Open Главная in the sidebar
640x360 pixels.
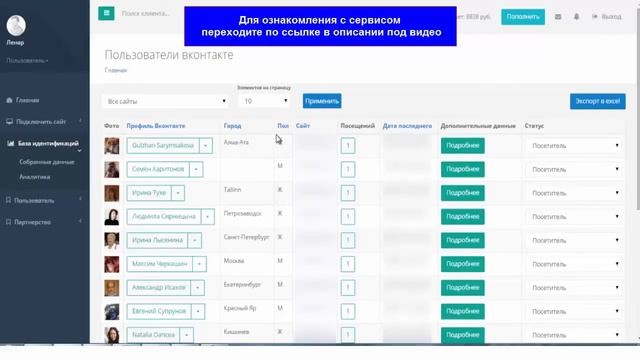[x=23, y=100]
